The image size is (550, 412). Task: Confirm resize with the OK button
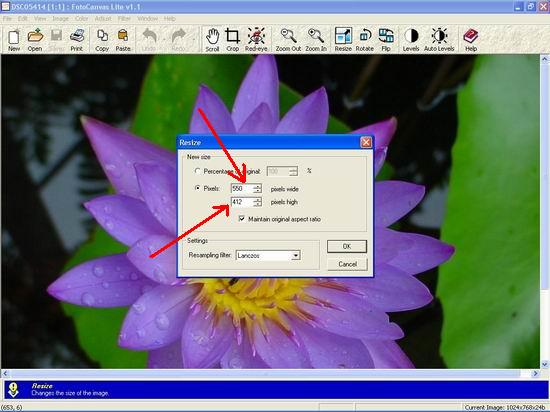pos(347,246)
